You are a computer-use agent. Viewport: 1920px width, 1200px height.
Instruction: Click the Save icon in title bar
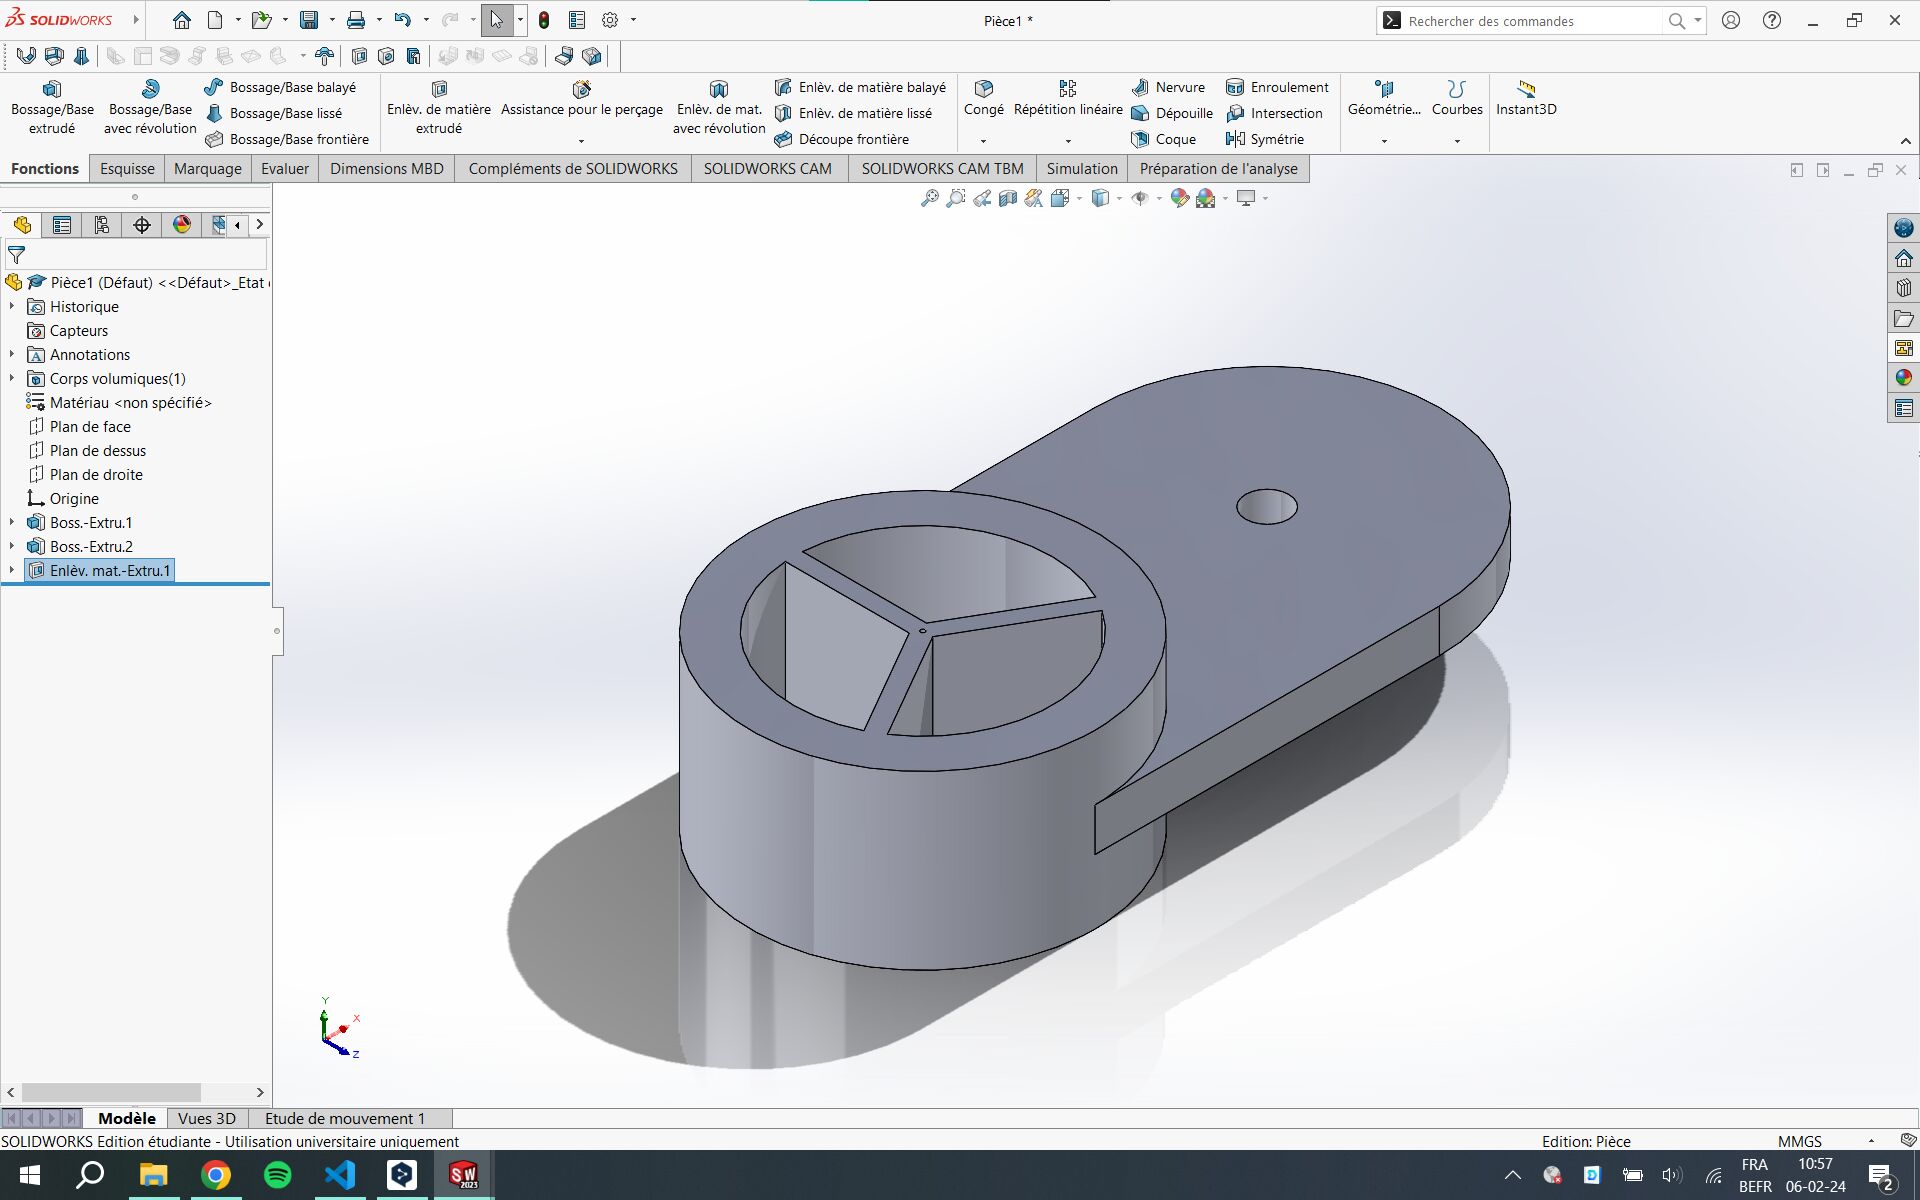pos(309,20)
